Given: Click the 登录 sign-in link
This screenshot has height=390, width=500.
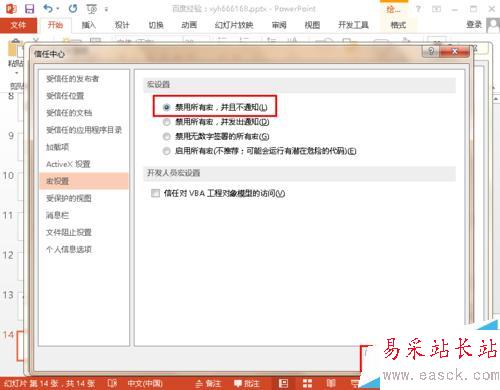Looking at the screenshot, I should click(x=474, y=24).
